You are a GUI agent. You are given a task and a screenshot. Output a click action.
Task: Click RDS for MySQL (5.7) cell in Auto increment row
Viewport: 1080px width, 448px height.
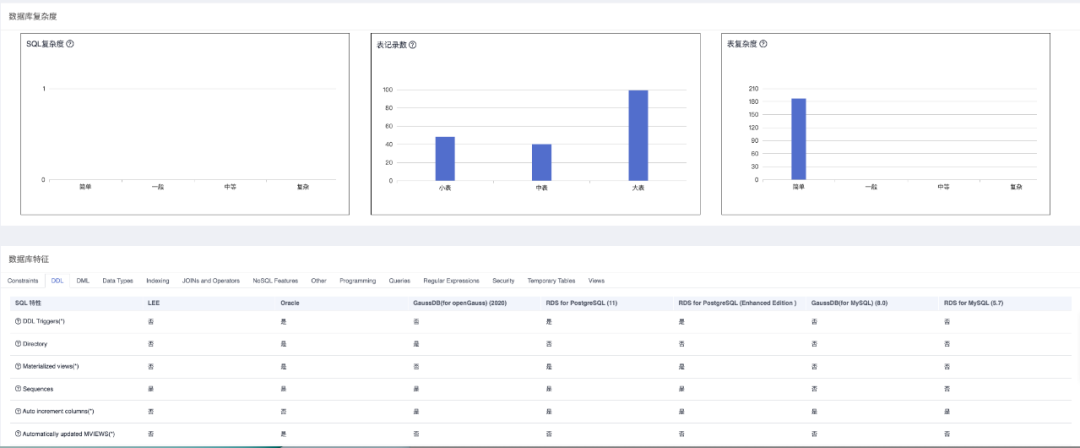[947, 411]
